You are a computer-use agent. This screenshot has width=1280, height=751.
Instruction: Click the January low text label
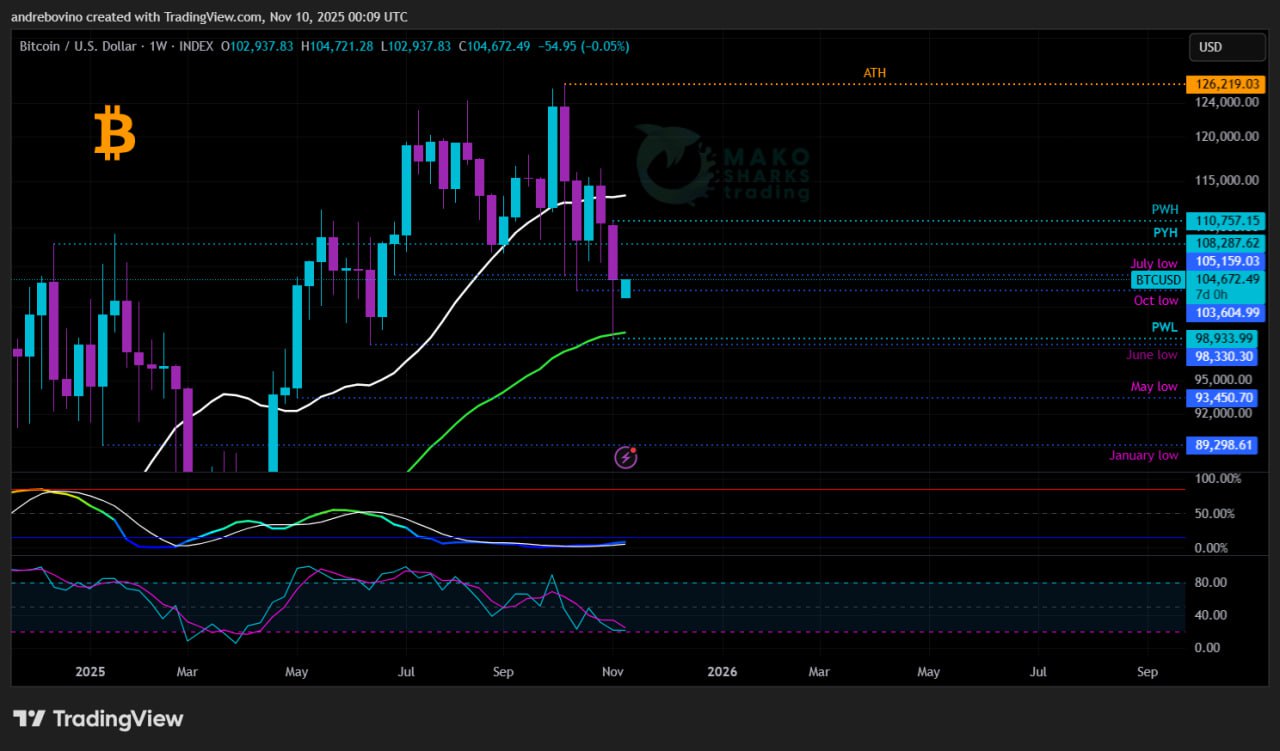pos(1143,455)
